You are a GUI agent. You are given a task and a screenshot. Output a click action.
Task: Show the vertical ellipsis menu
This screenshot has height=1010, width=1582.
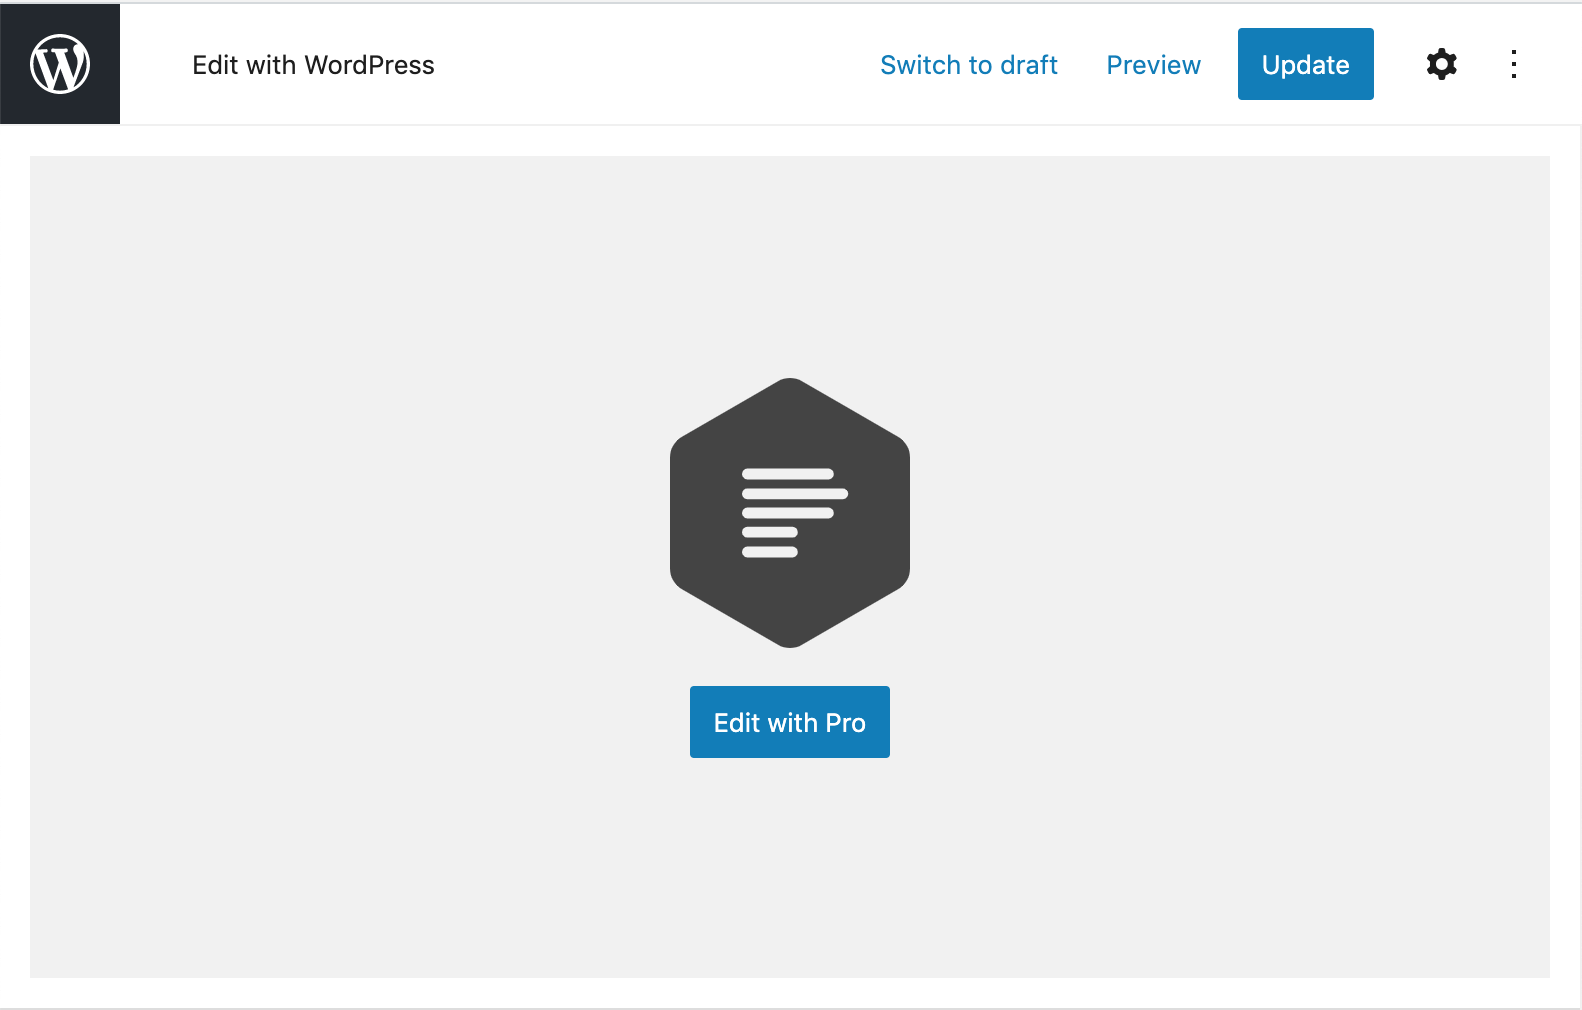pos(1514,64)
